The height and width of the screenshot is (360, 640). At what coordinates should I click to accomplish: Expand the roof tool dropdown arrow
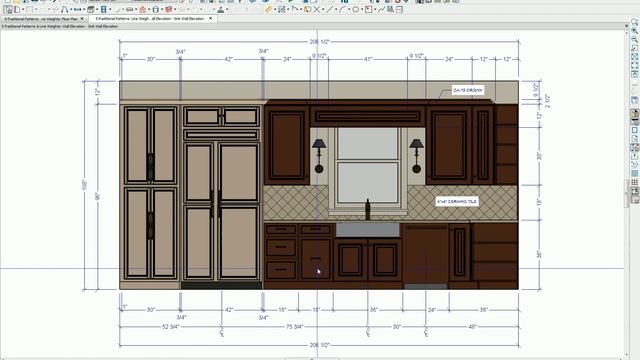click(149, 9)
